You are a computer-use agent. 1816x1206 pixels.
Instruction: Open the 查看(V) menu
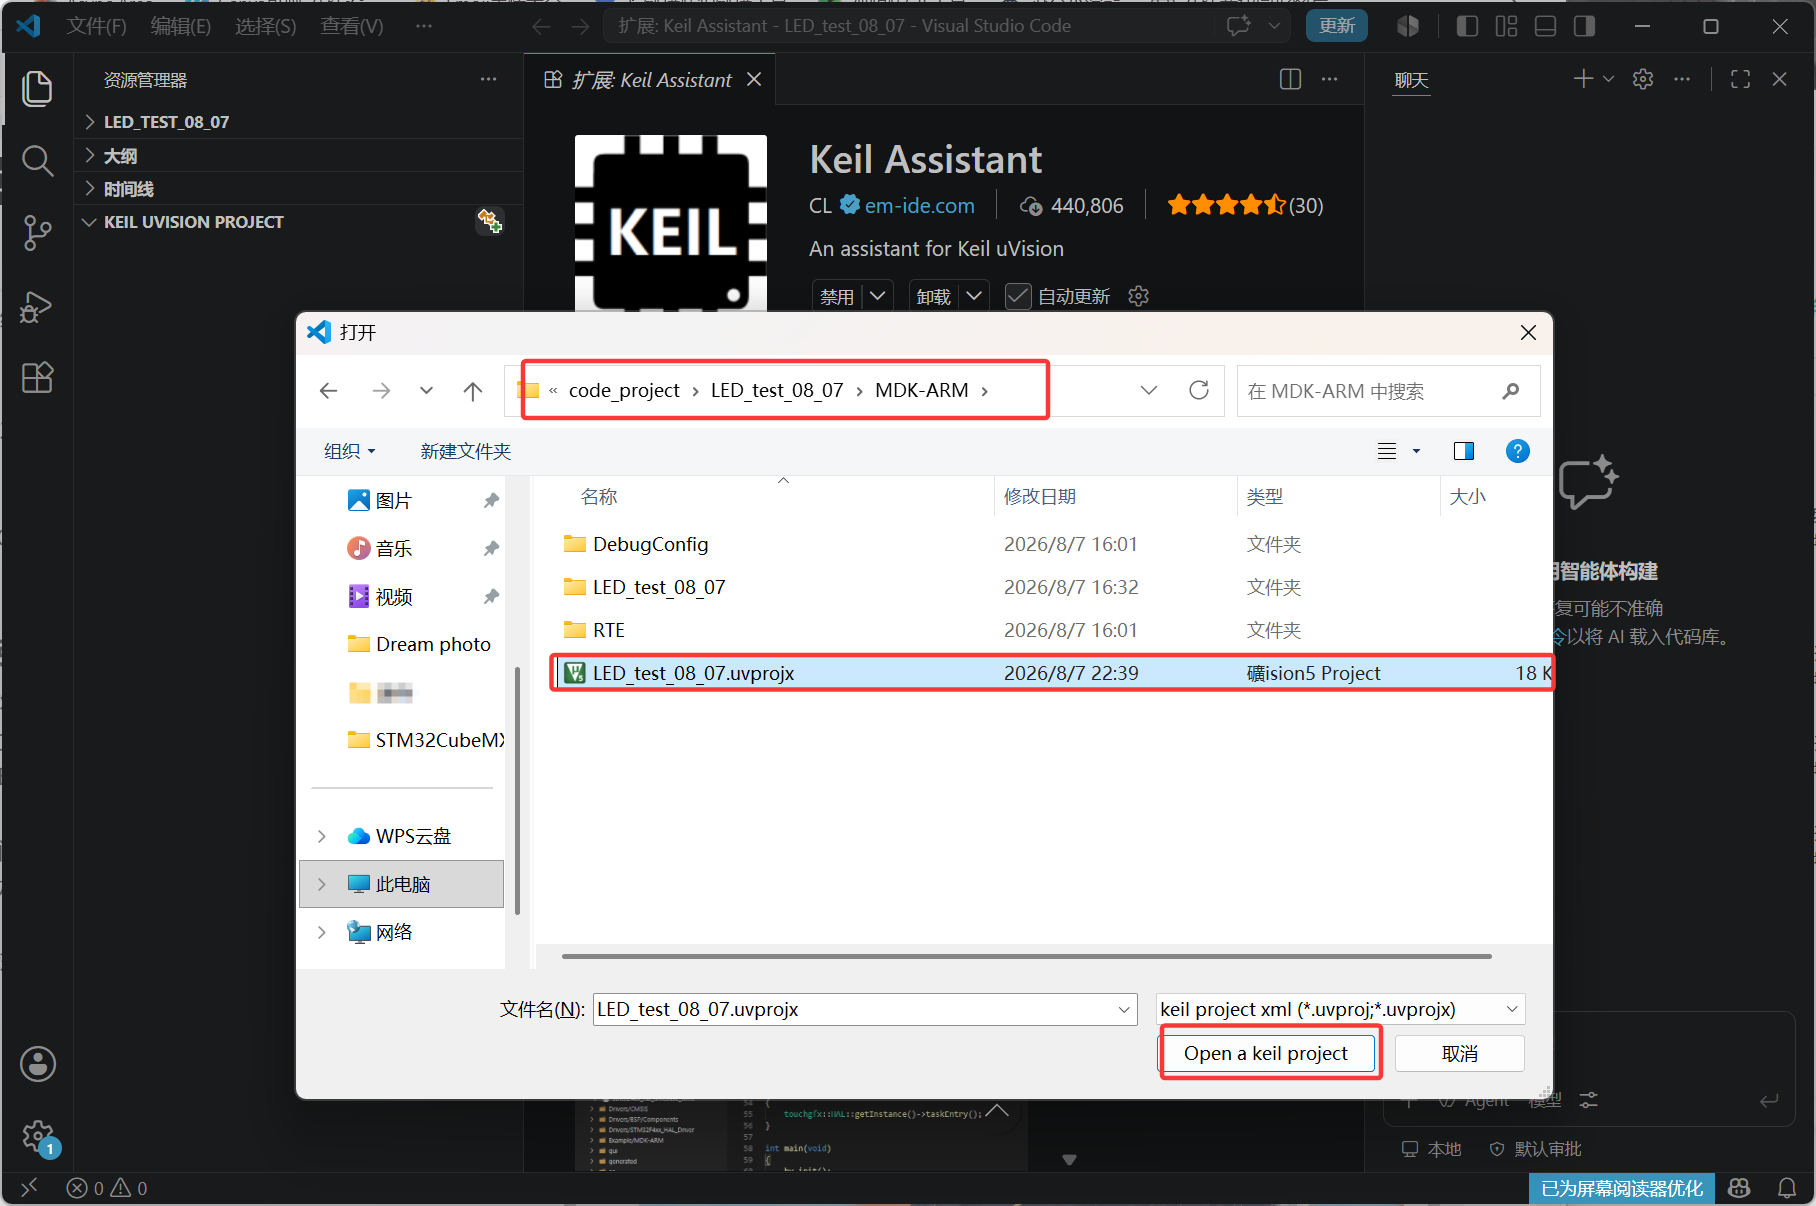tap(352, 26)
